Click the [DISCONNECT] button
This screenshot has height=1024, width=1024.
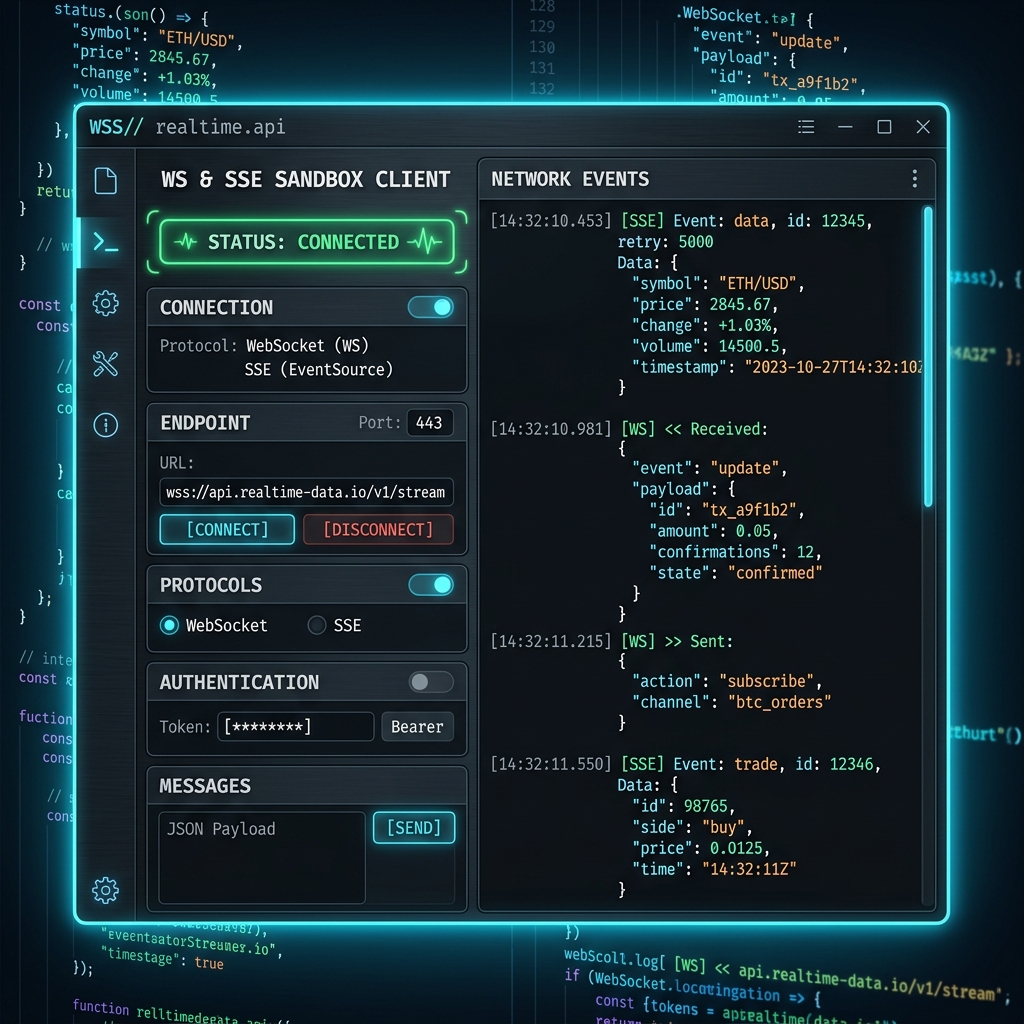click(378, 529)
